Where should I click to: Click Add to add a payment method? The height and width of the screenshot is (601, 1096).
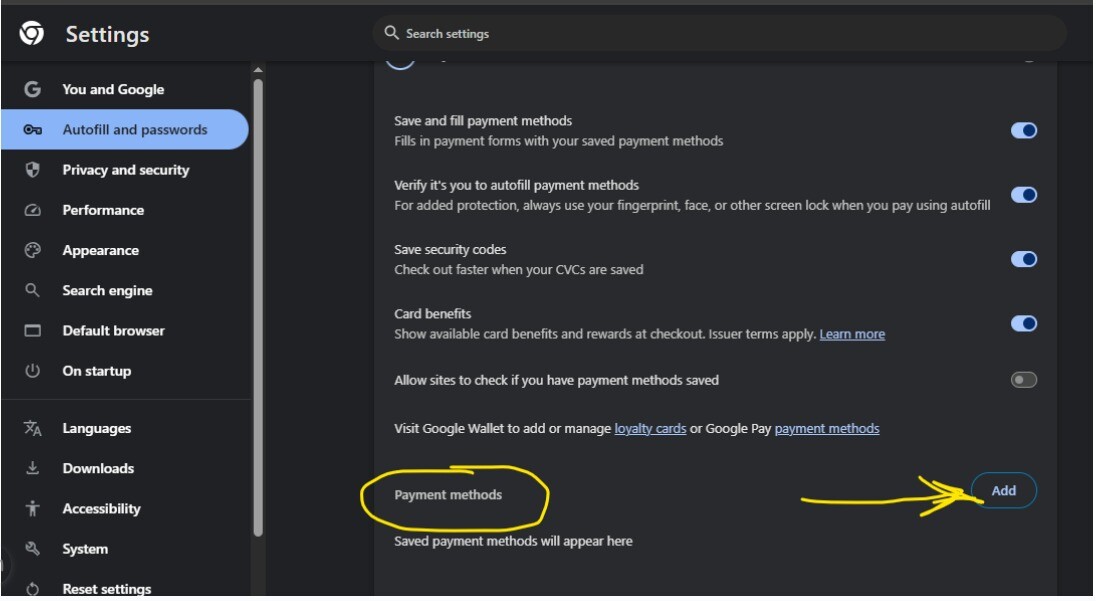click(1004, 491)
